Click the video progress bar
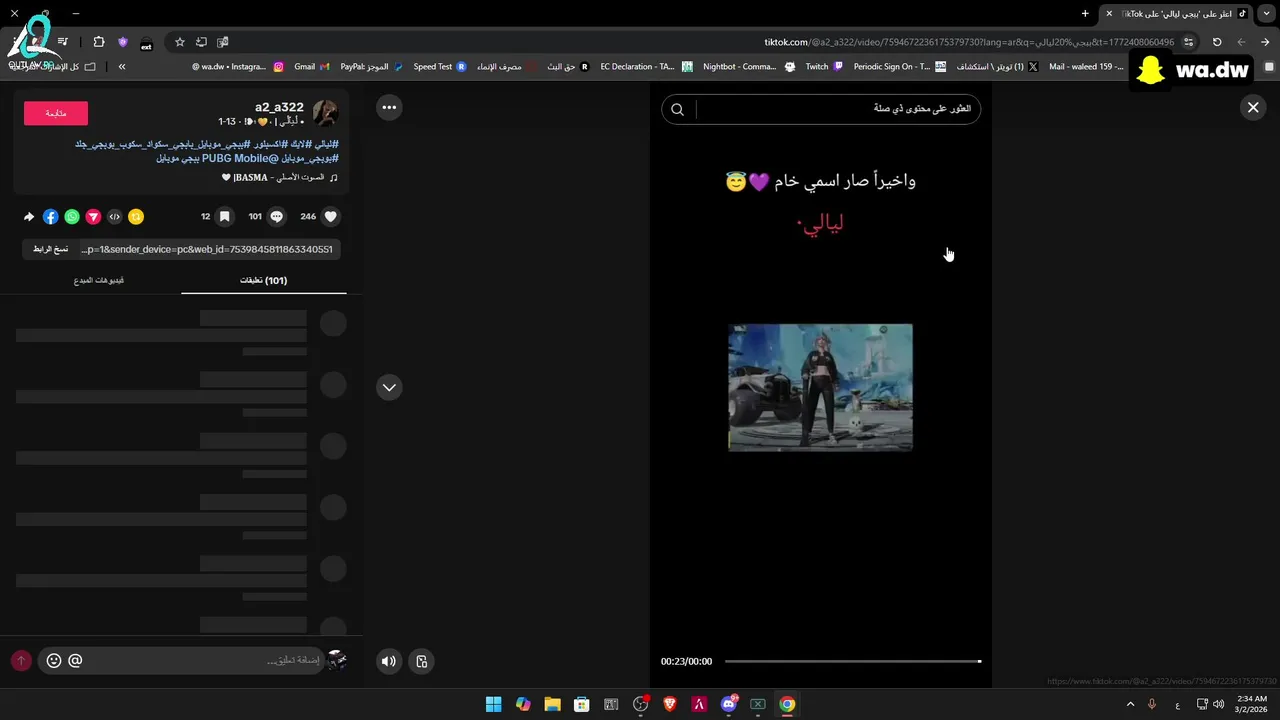 coord(853,661)
